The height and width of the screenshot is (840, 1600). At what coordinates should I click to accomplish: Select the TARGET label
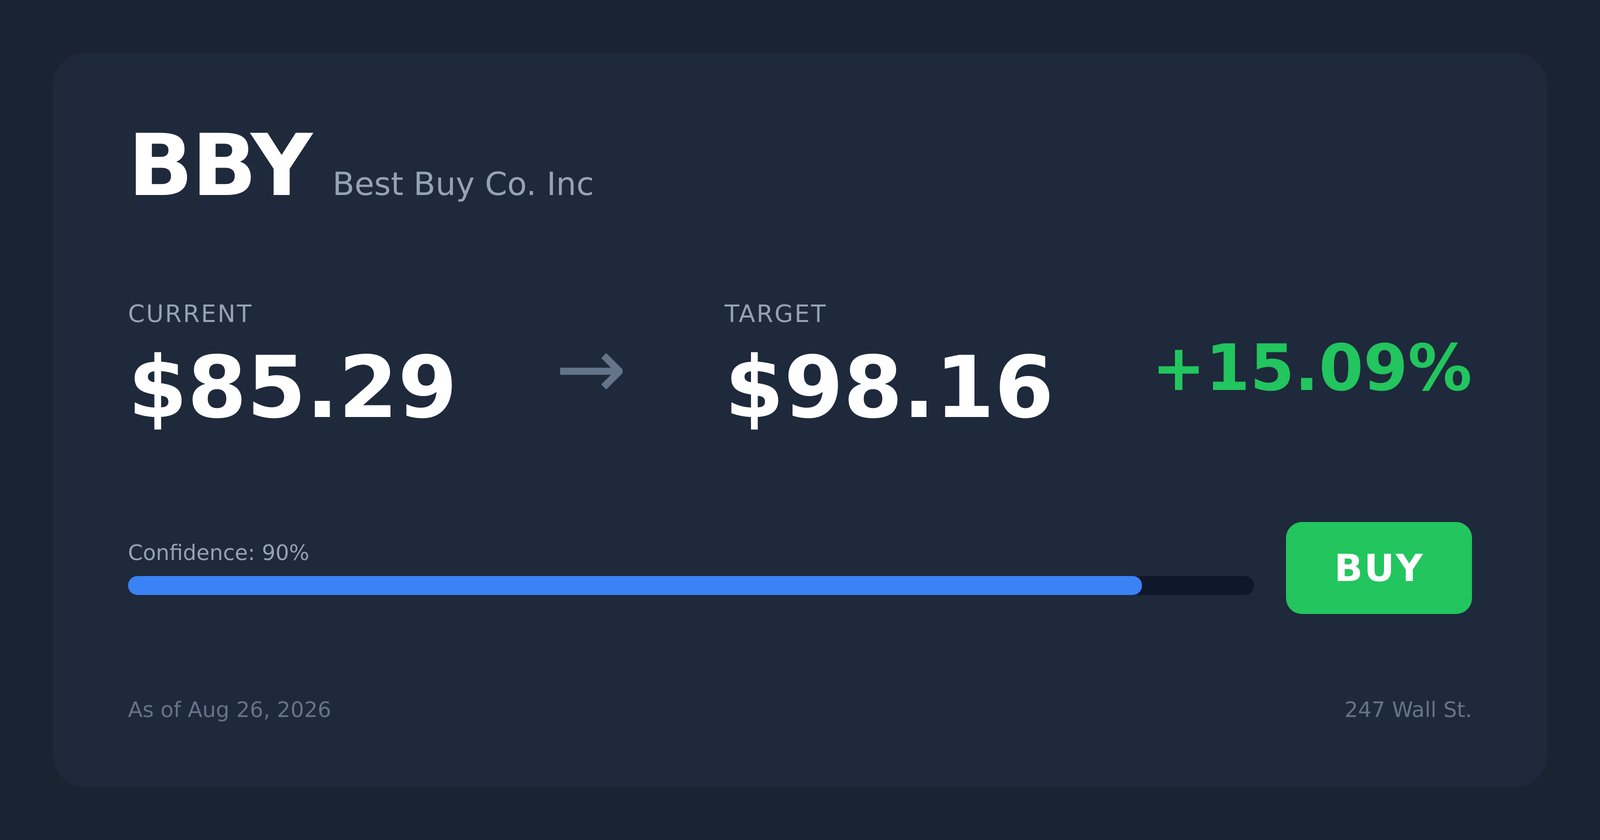(775, 314)
